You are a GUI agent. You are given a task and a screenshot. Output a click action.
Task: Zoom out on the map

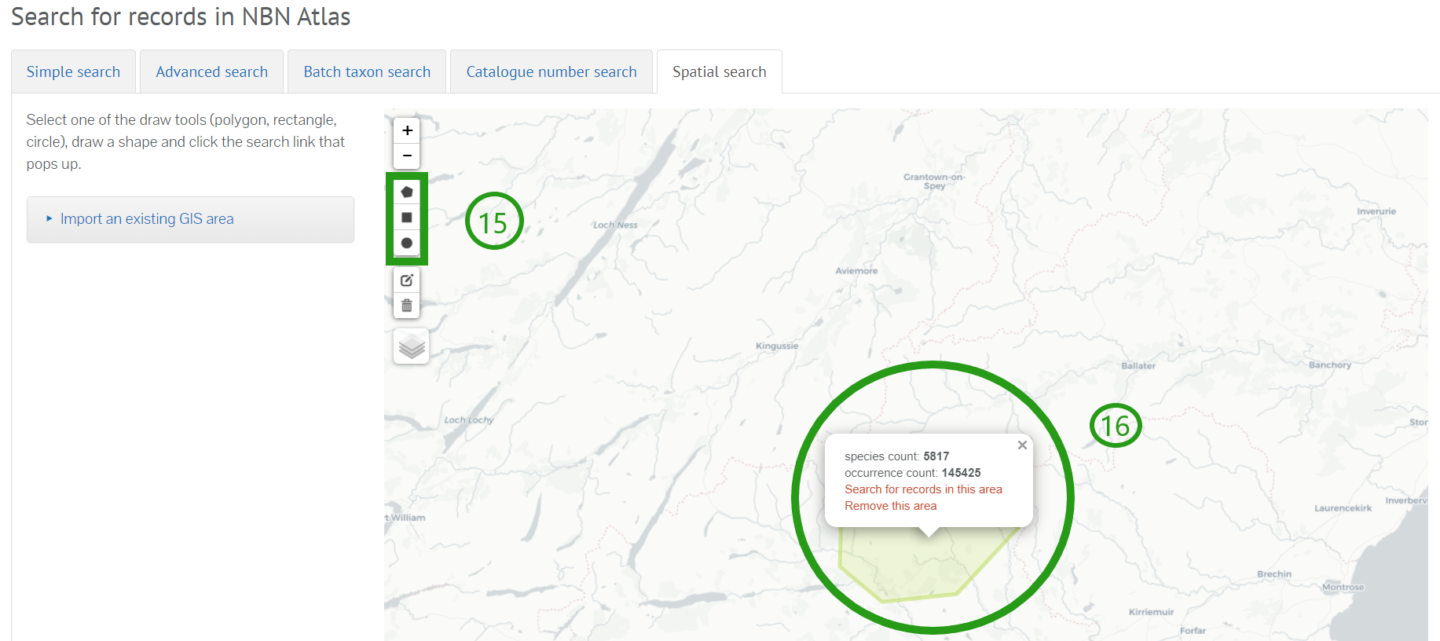pos(406,156)
